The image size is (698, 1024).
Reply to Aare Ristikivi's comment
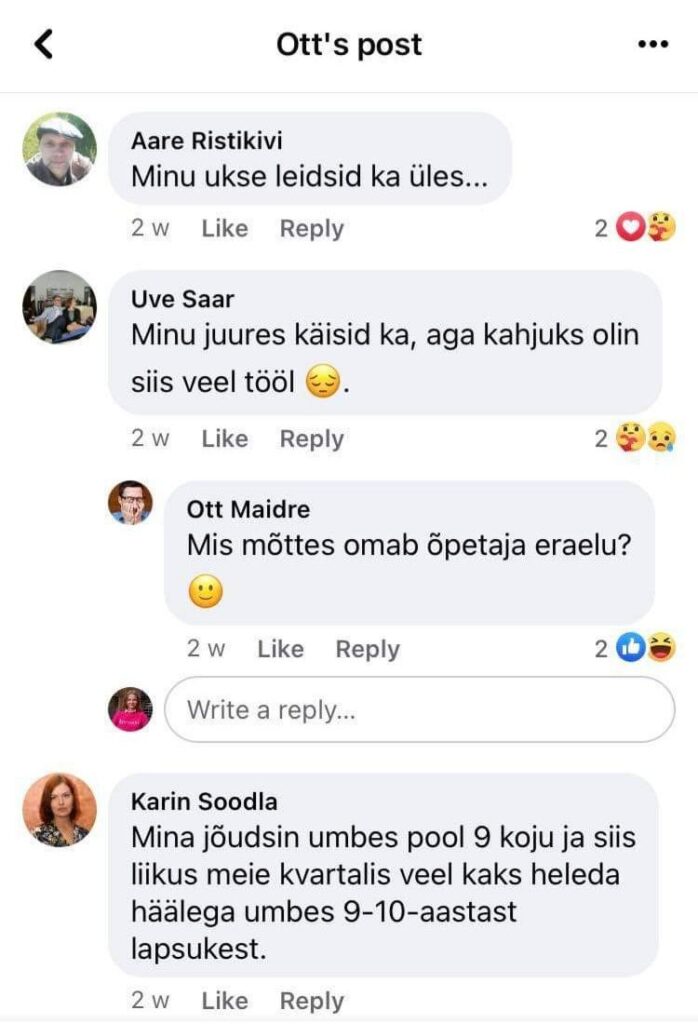pos(311,229)
